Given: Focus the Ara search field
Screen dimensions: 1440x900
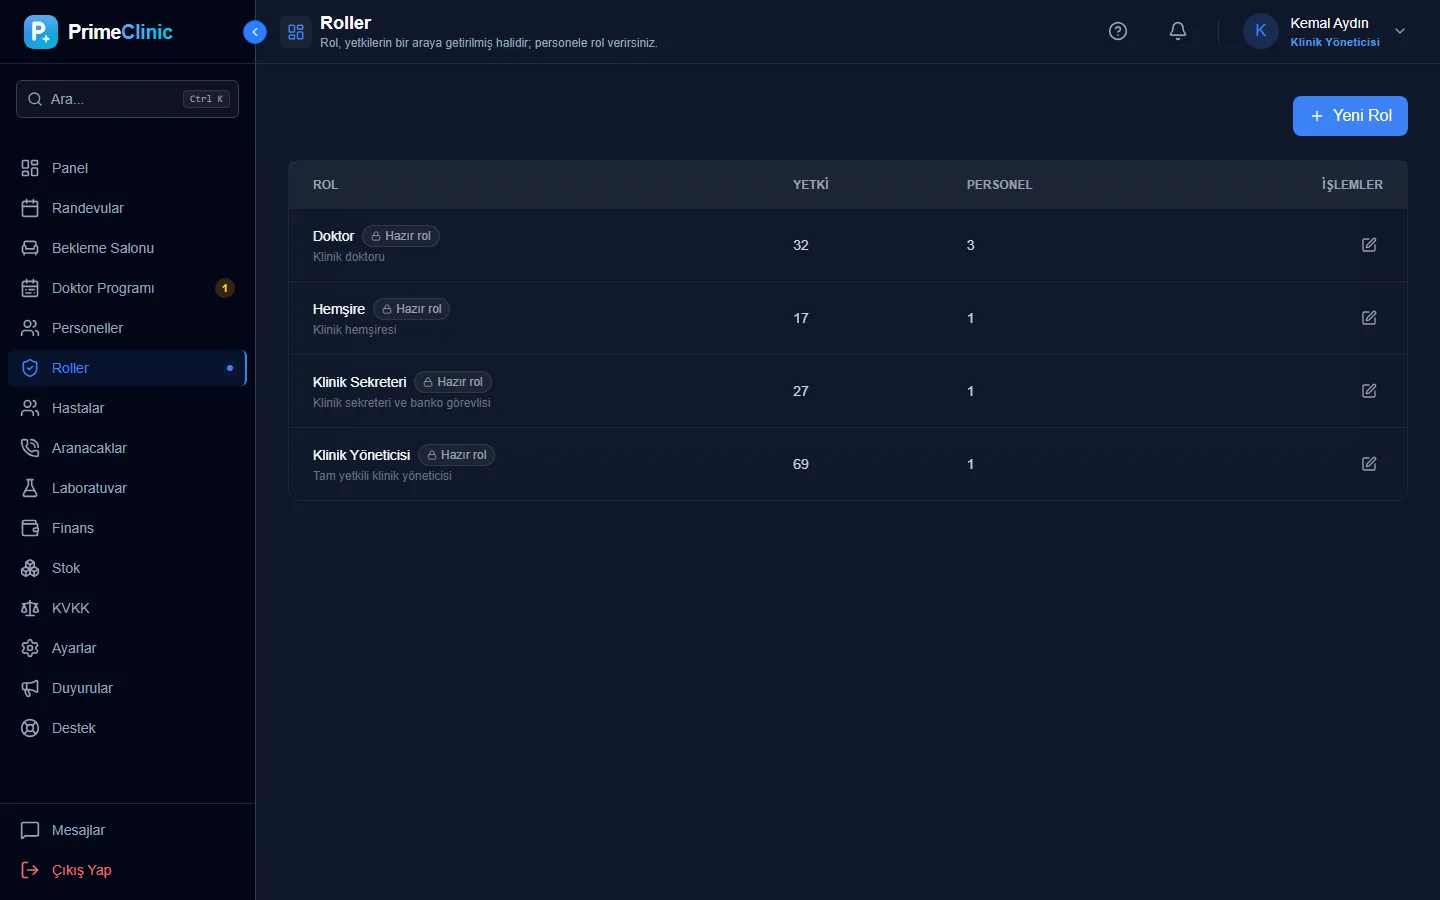Looking at the screenshot, I should pyautogui.click(x=127, y=99).
